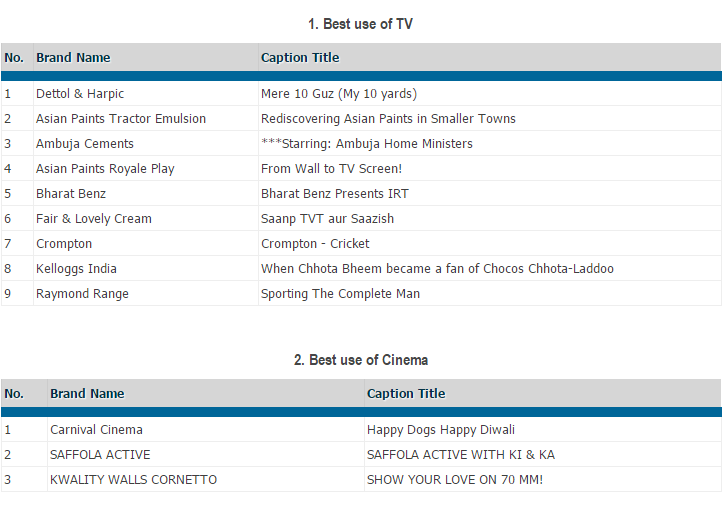Click 'SAFFOLA ACTIVE WITH KI & KA' caption
The image size is (724, 516).
pos(460,455)
